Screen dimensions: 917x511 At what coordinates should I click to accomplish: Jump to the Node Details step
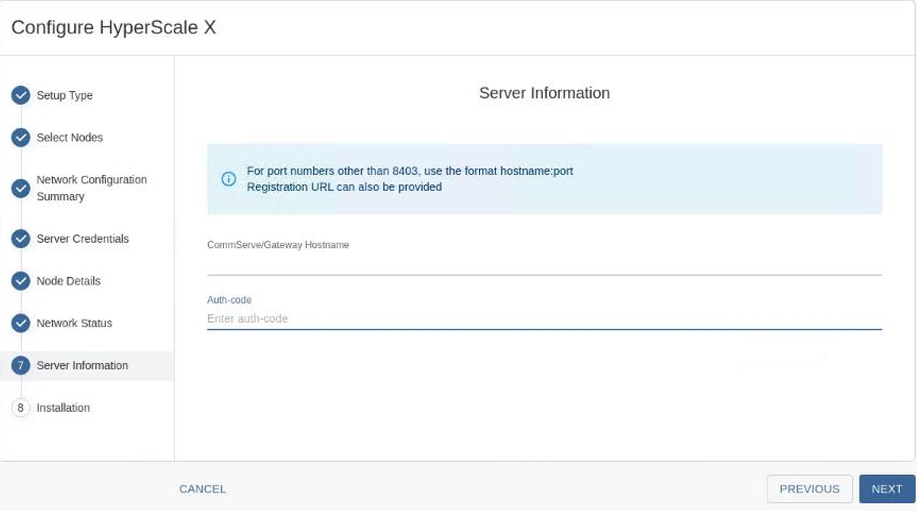68,281
